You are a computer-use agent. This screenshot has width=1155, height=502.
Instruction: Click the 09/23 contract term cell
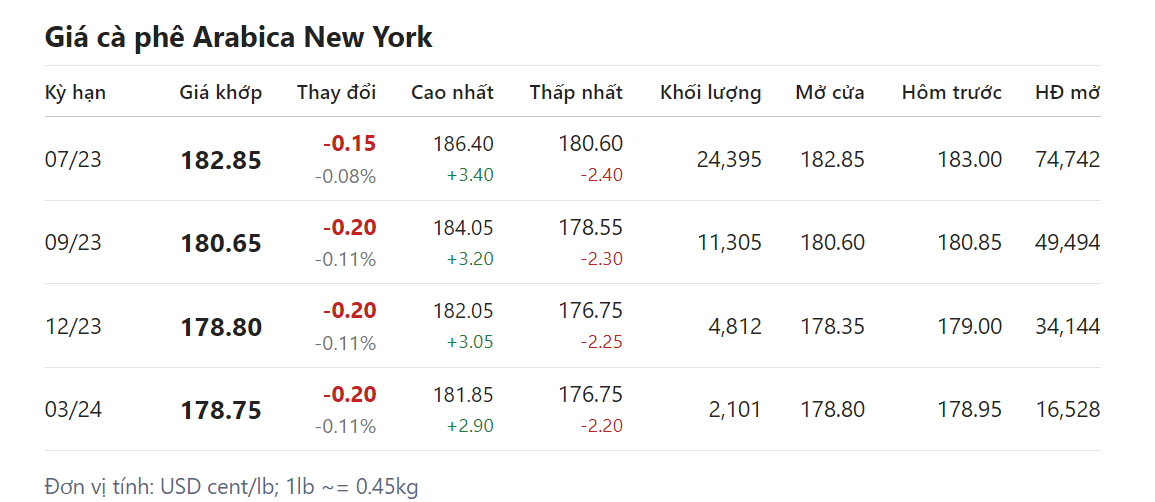[x=74, y=243]
